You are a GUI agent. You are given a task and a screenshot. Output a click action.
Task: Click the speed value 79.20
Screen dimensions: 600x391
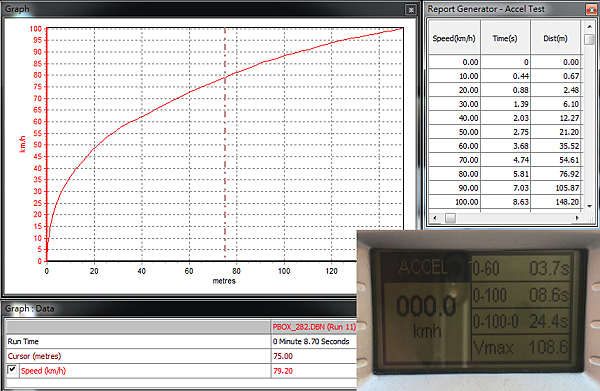click(x=283, y=370)
